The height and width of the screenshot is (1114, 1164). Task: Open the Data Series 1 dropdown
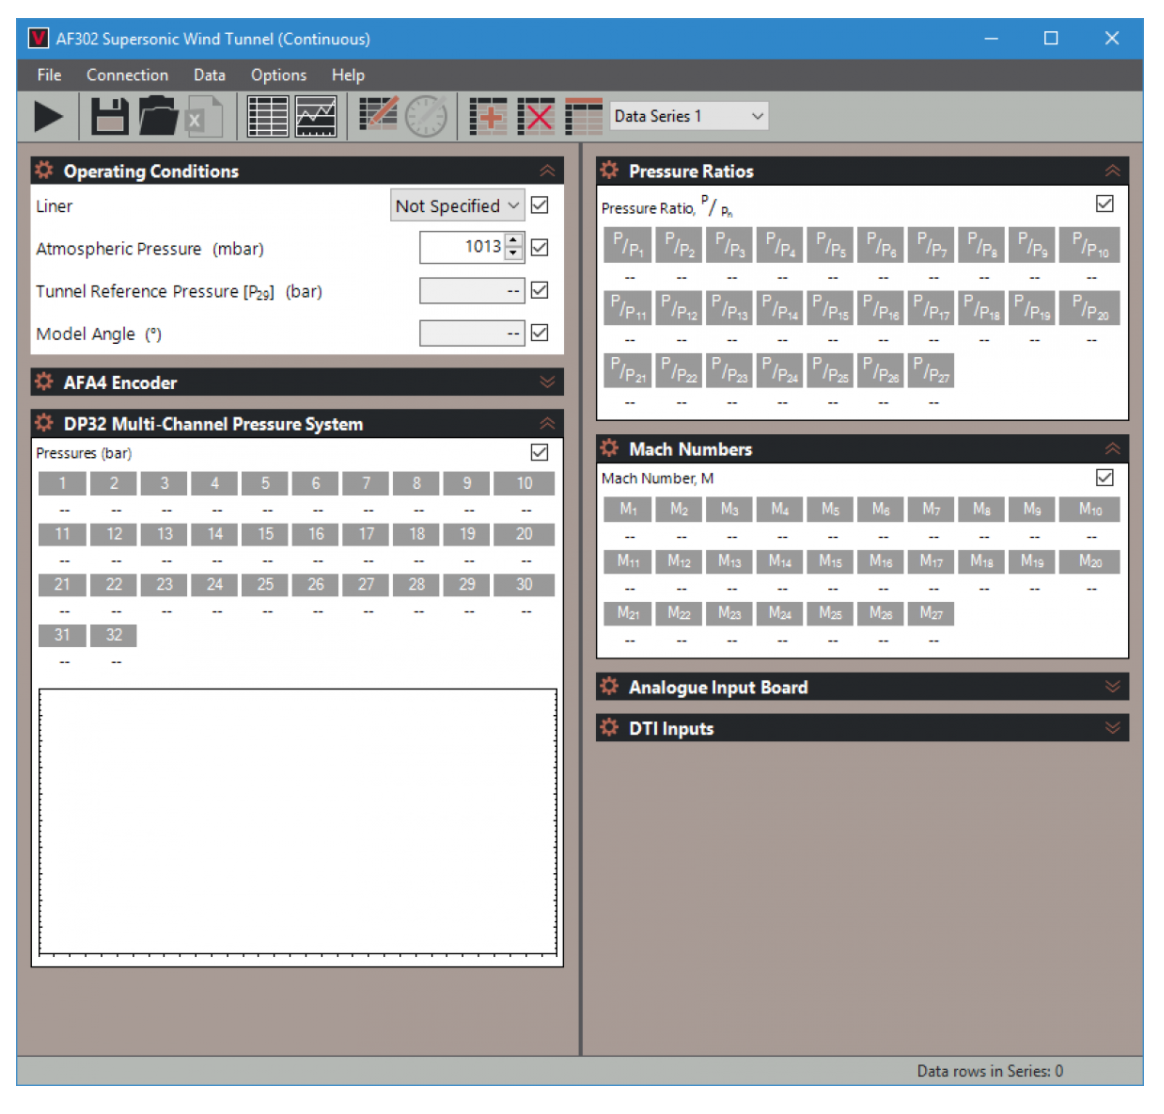coord(689,117)
